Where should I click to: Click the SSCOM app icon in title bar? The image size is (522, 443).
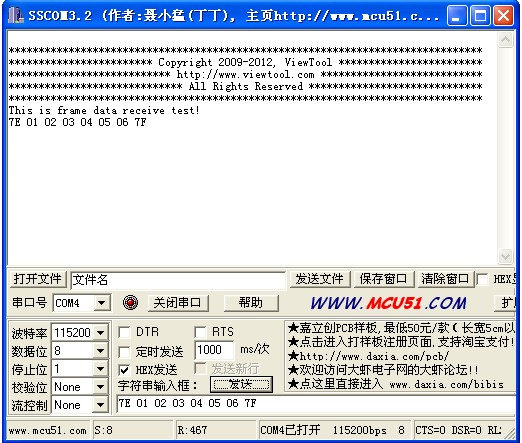point(16,15)
